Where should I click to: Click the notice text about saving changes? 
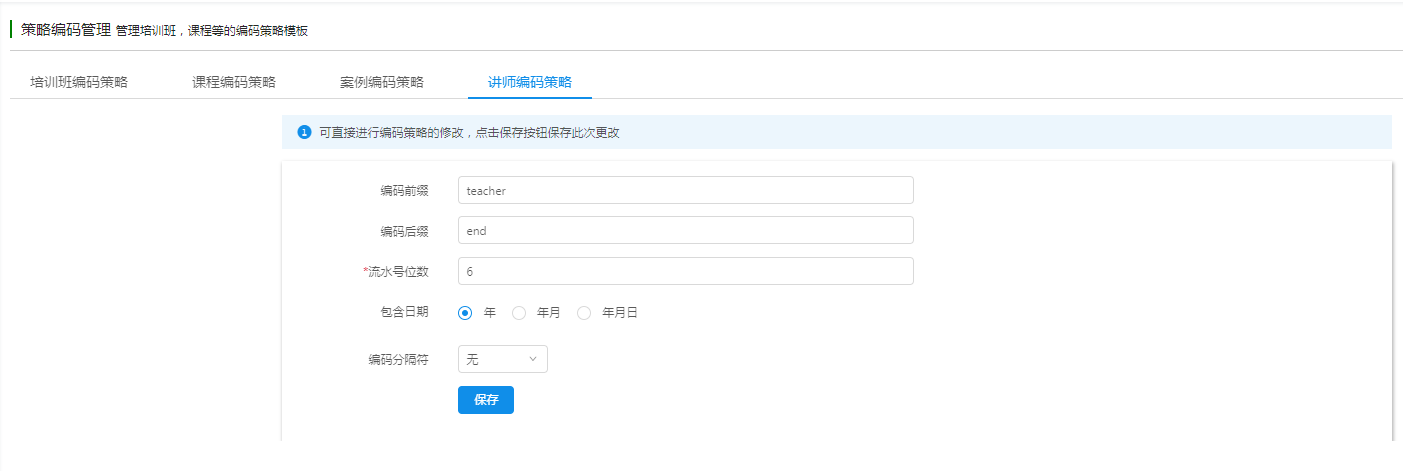(469, 132)
